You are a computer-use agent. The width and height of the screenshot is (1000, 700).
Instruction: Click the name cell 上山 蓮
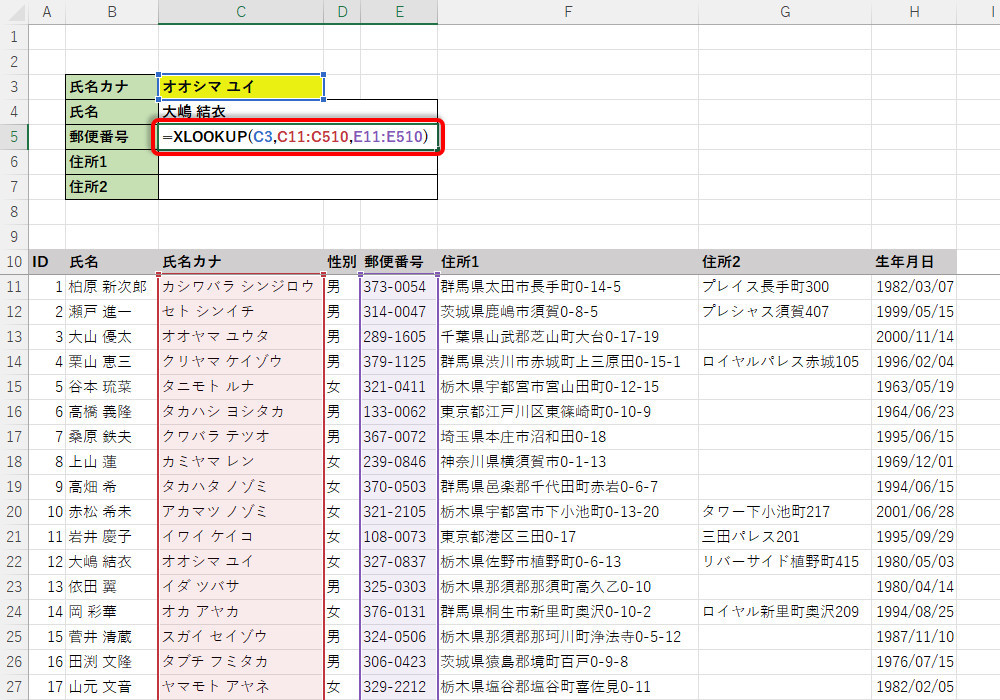[x=112, y=462]
